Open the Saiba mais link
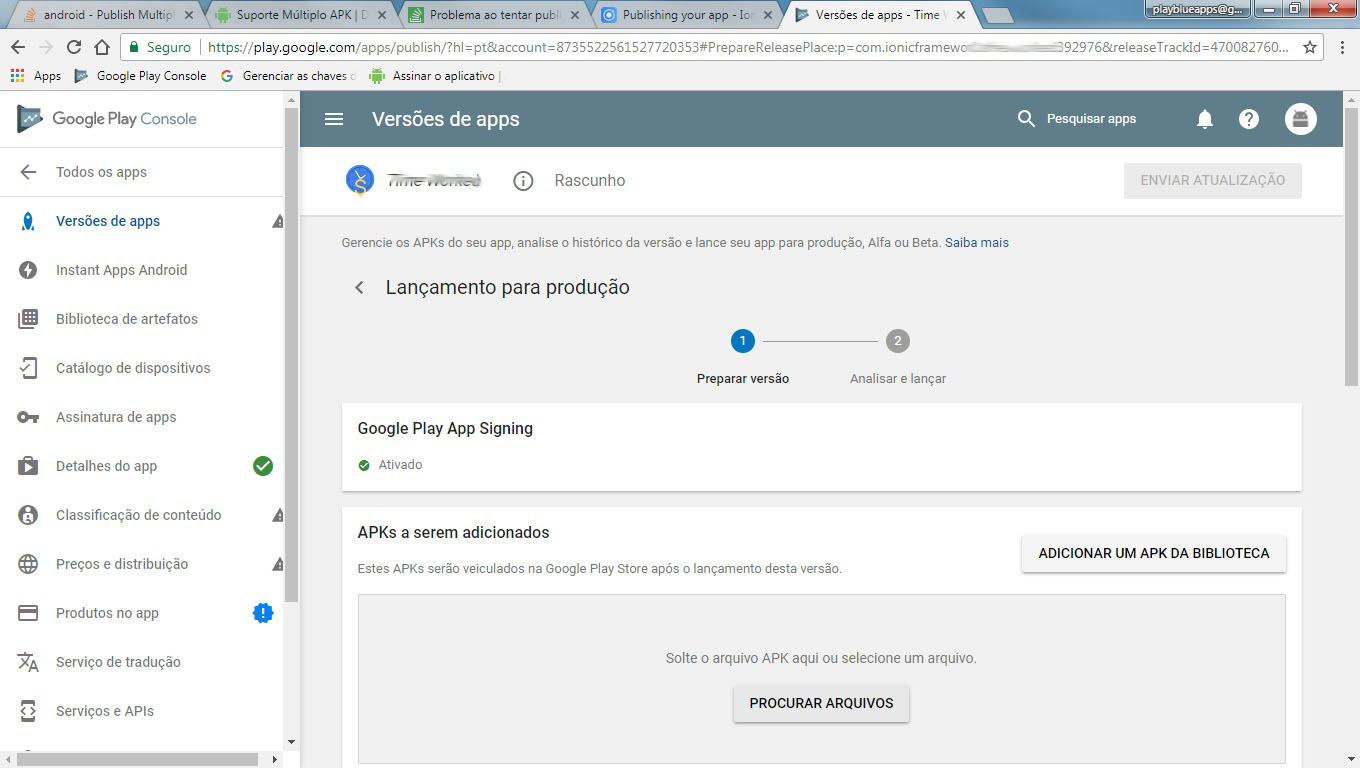 click(x=977, y=243)
